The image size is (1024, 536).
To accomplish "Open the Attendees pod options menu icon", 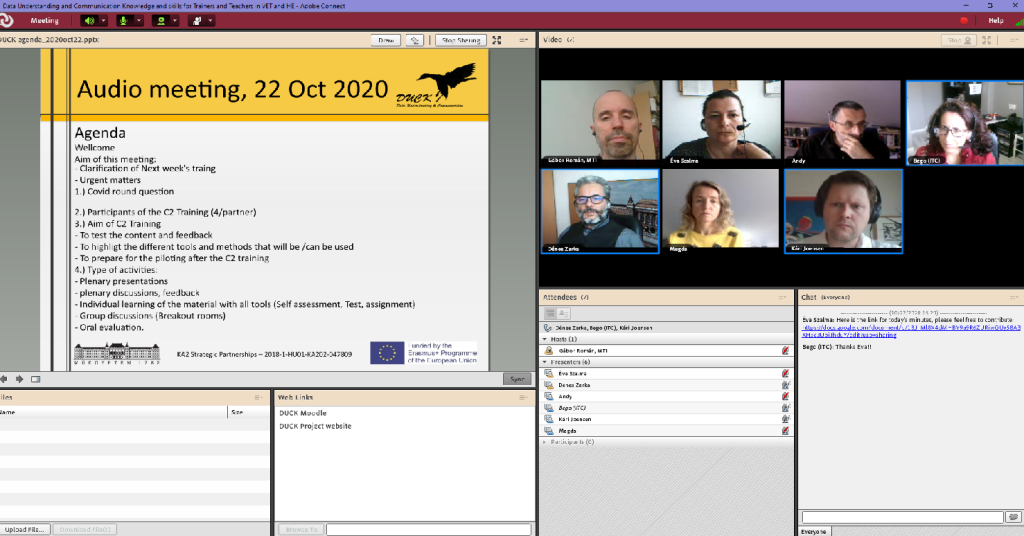I will point(782,297).
